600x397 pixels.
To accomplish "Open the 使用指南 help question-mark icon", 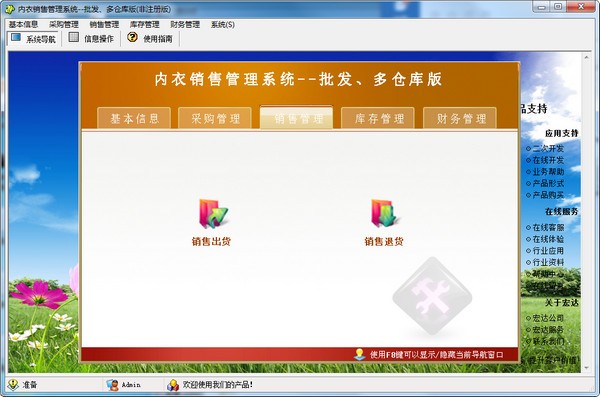I will (x=132, y=37).
